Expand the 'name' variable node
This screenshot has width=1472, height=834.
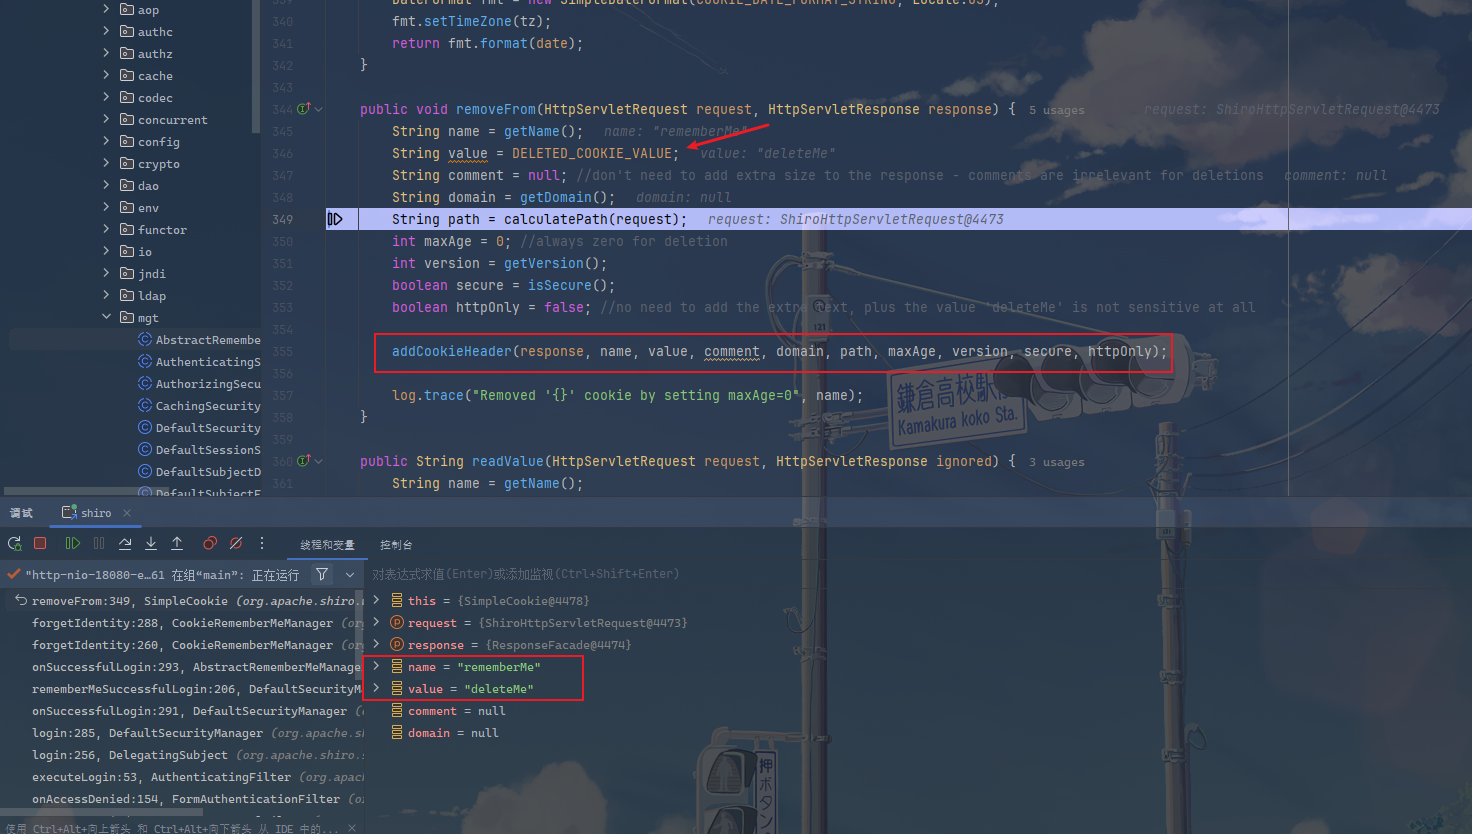click(376, 666)
